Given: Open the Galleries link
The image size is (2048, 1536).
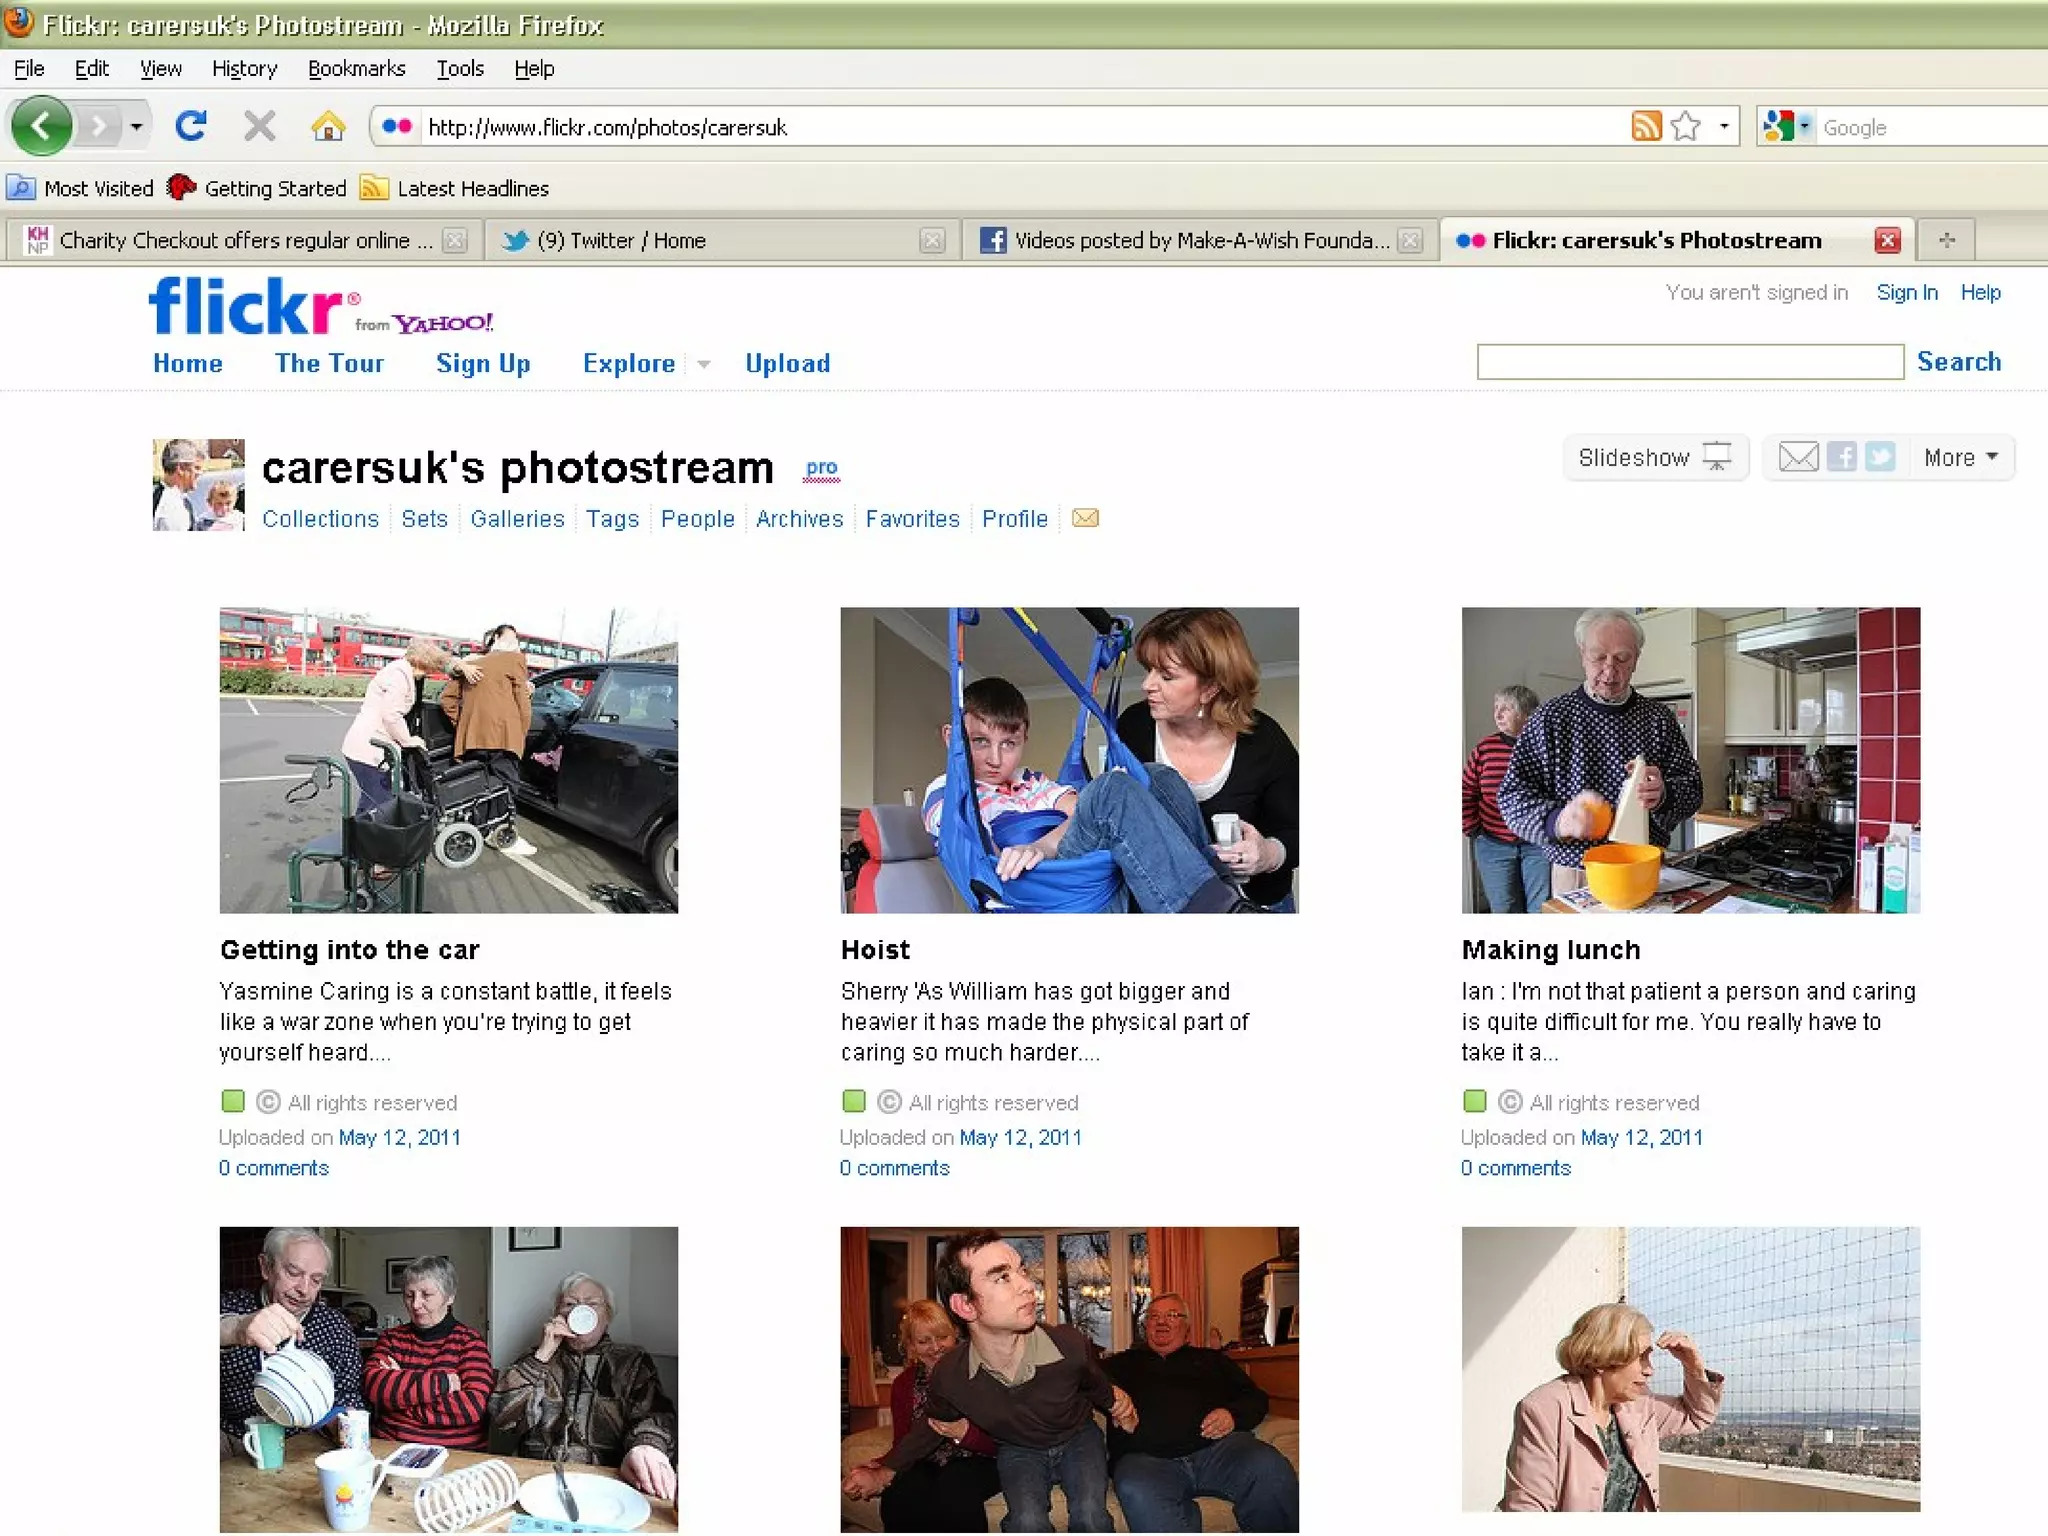Looking at the screenshot, I should 517,519.
